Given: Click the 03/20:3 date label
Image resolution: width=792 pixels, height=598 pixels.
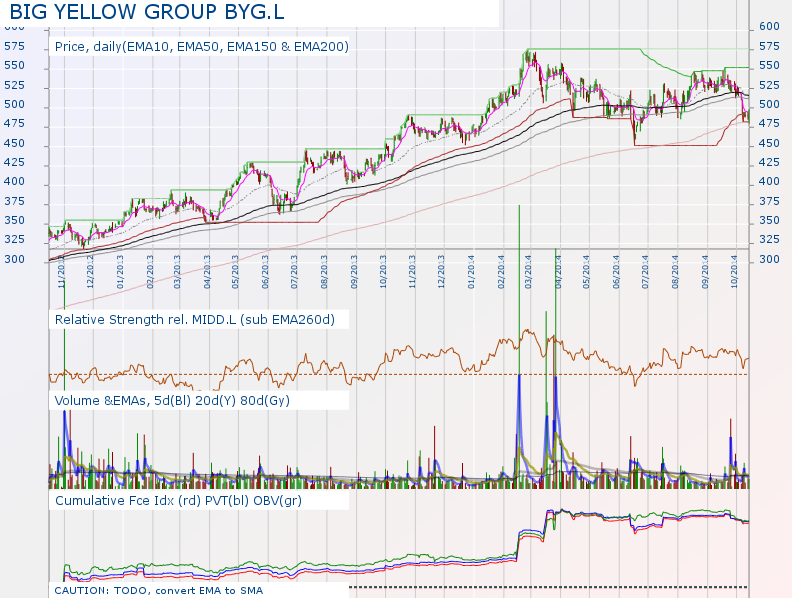Looking at the screenshot, I should [177, 272].
